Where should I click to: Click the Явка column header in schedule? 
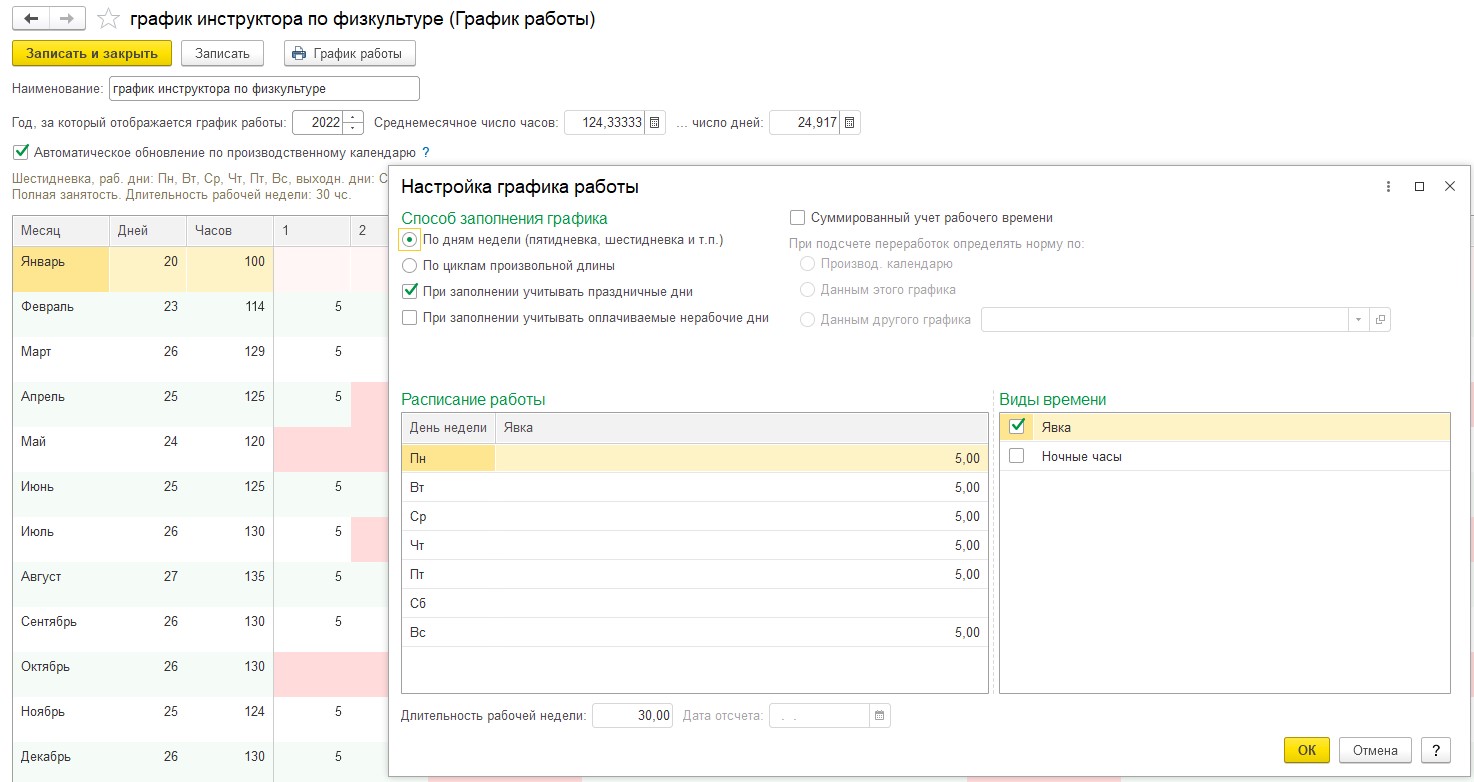point(741,428)
